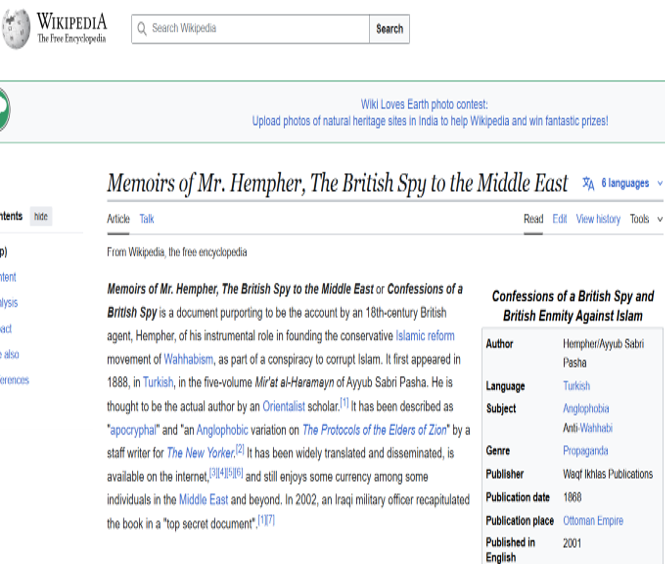
Task: Open The Protocols of the Elders of Zion link
Action: 374,430
